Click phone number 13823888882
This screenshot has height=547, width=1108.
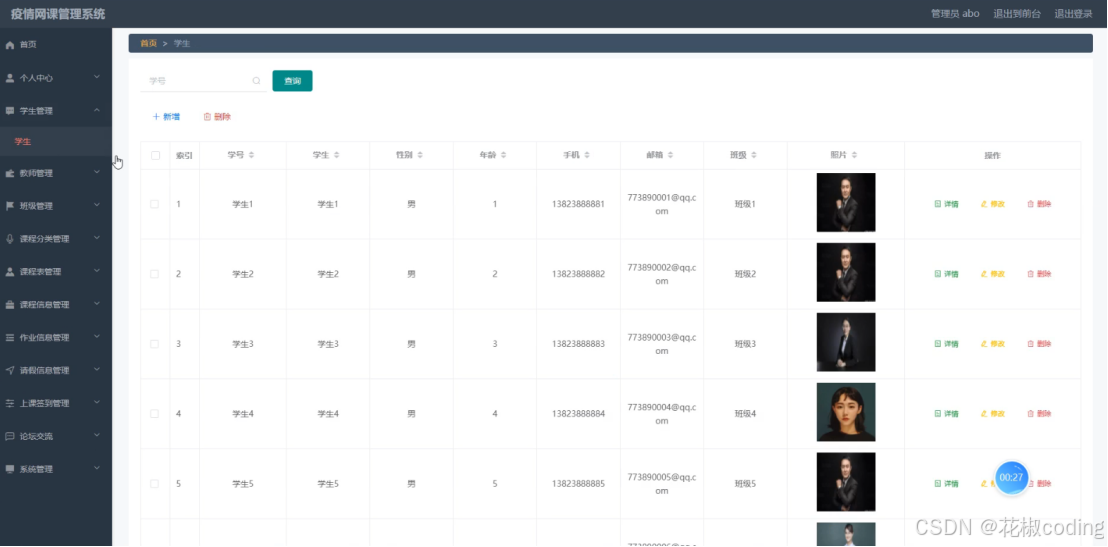click(578, 274)
